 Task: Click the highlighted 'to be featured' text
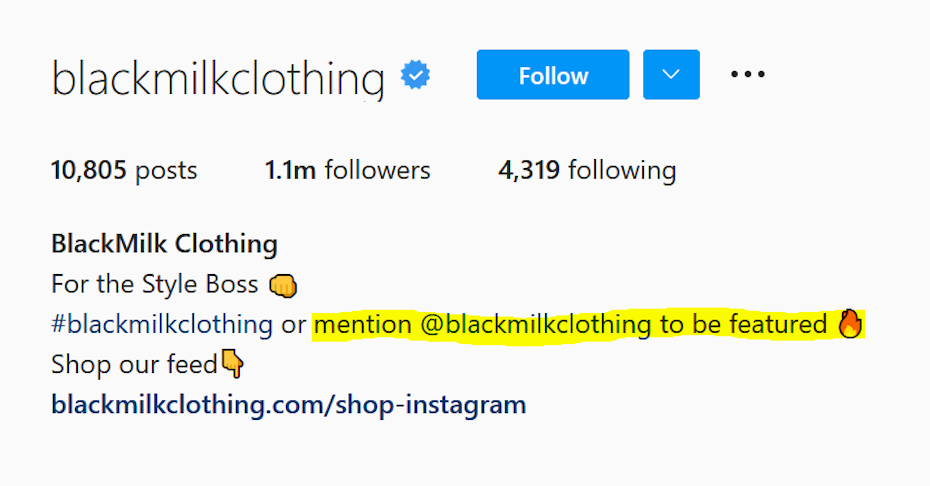pyautogui.click(x=743, y=325)
